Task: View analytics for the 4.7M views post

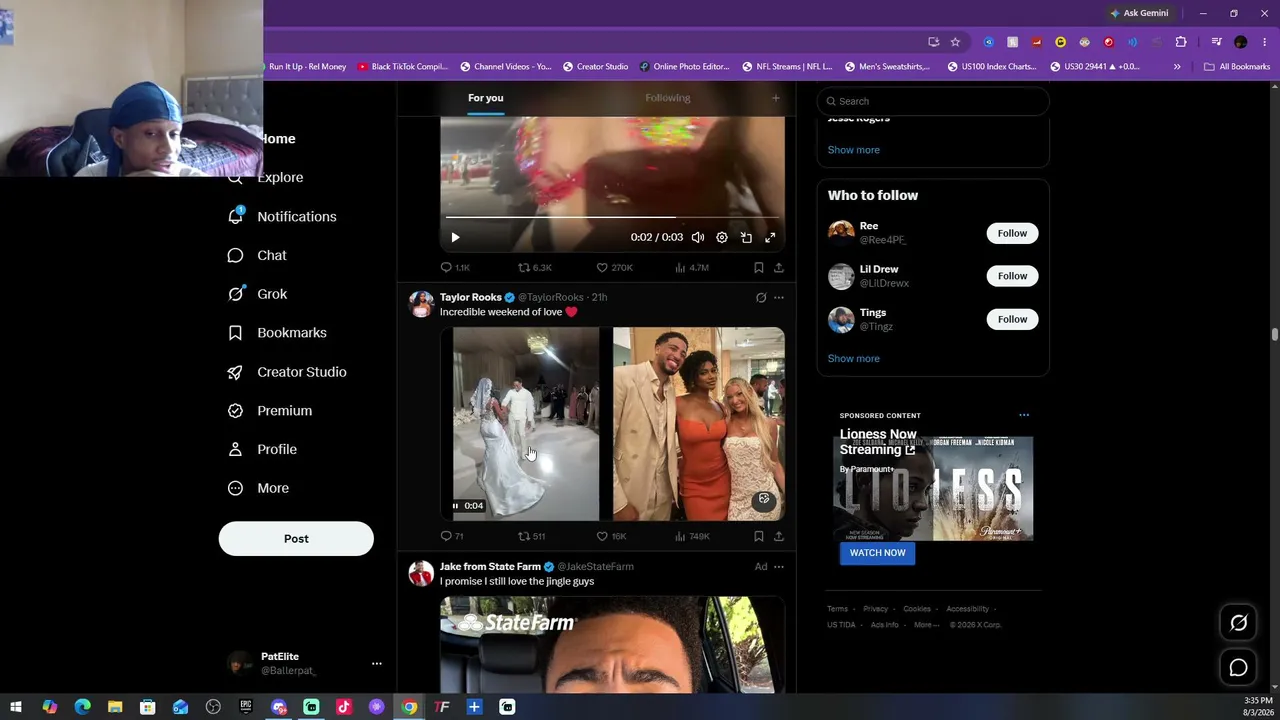Action: 692,268
